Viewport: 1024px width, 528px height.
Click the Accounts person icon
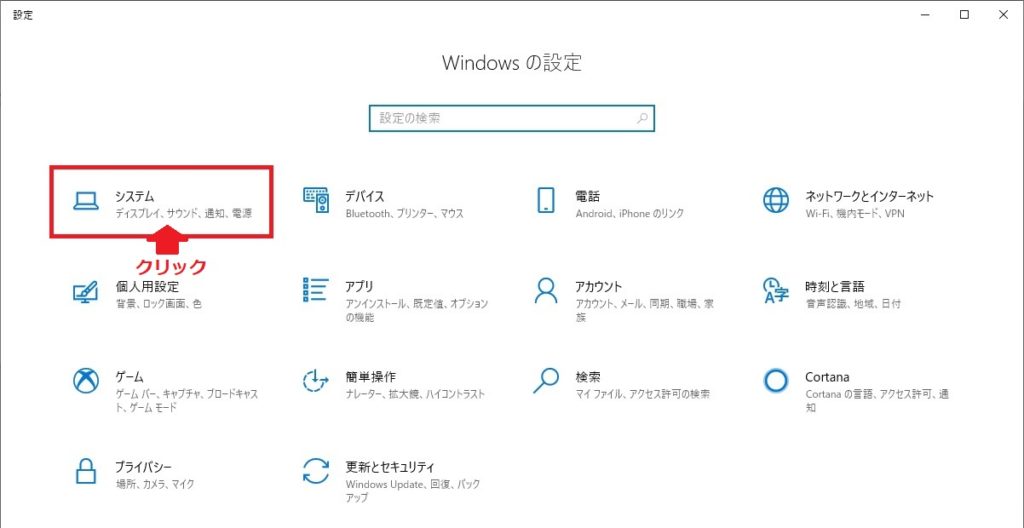(545, 290)
